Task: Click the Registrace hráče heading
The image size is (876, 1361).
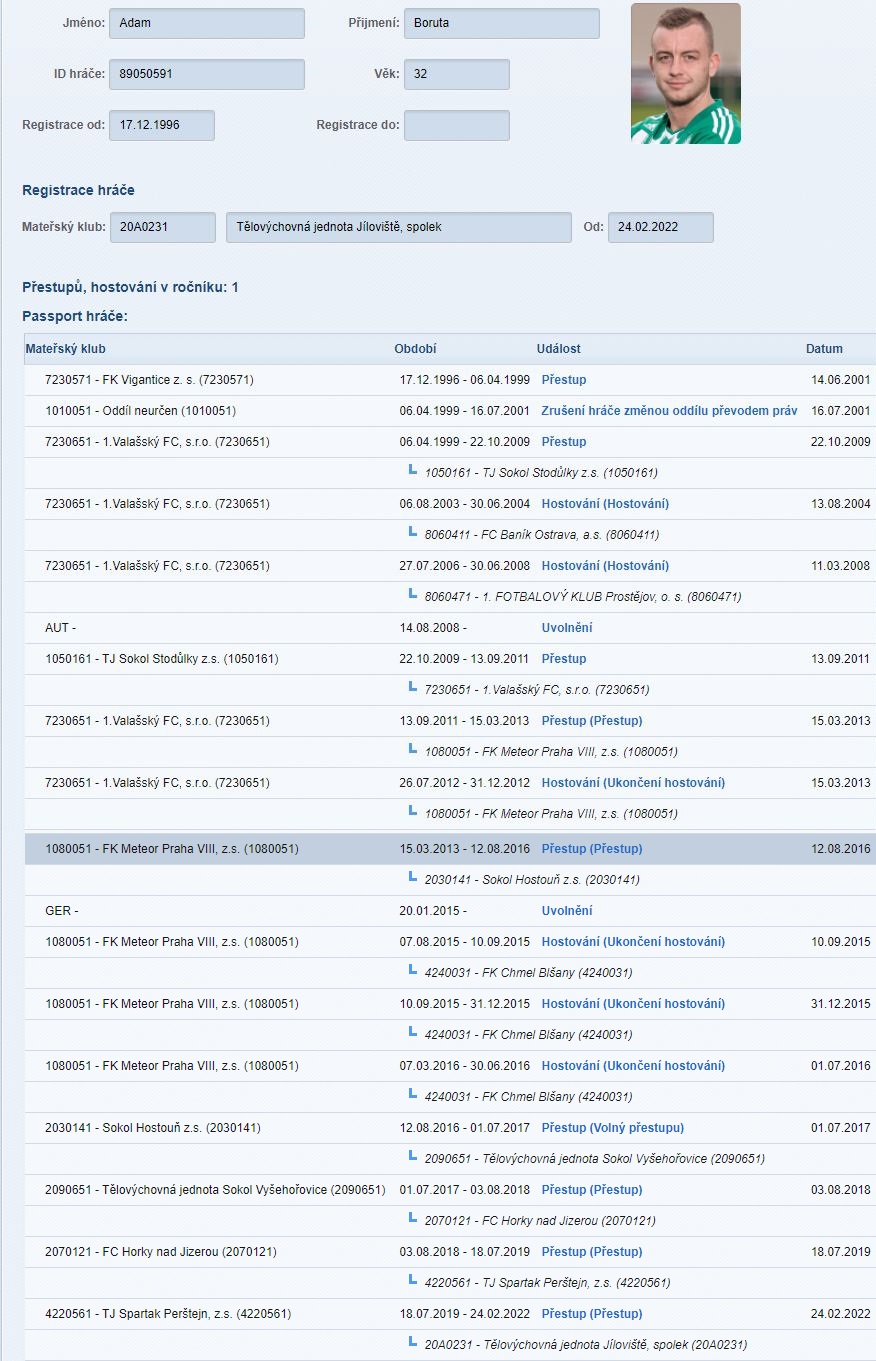Action: pyautogui.click(x=78, y=190)
